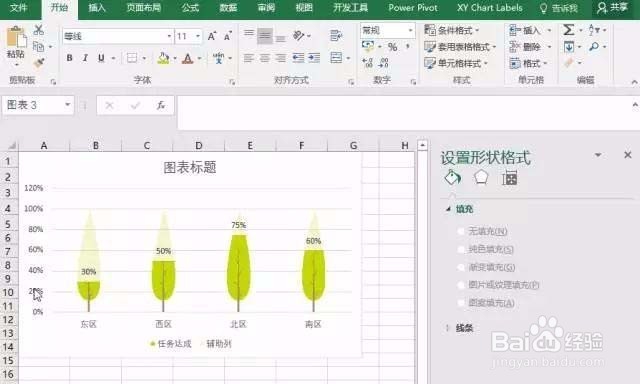Collapse the 填充 section in format pane
The width and height of the screenshot is (640, 384).
pos(449,209)
